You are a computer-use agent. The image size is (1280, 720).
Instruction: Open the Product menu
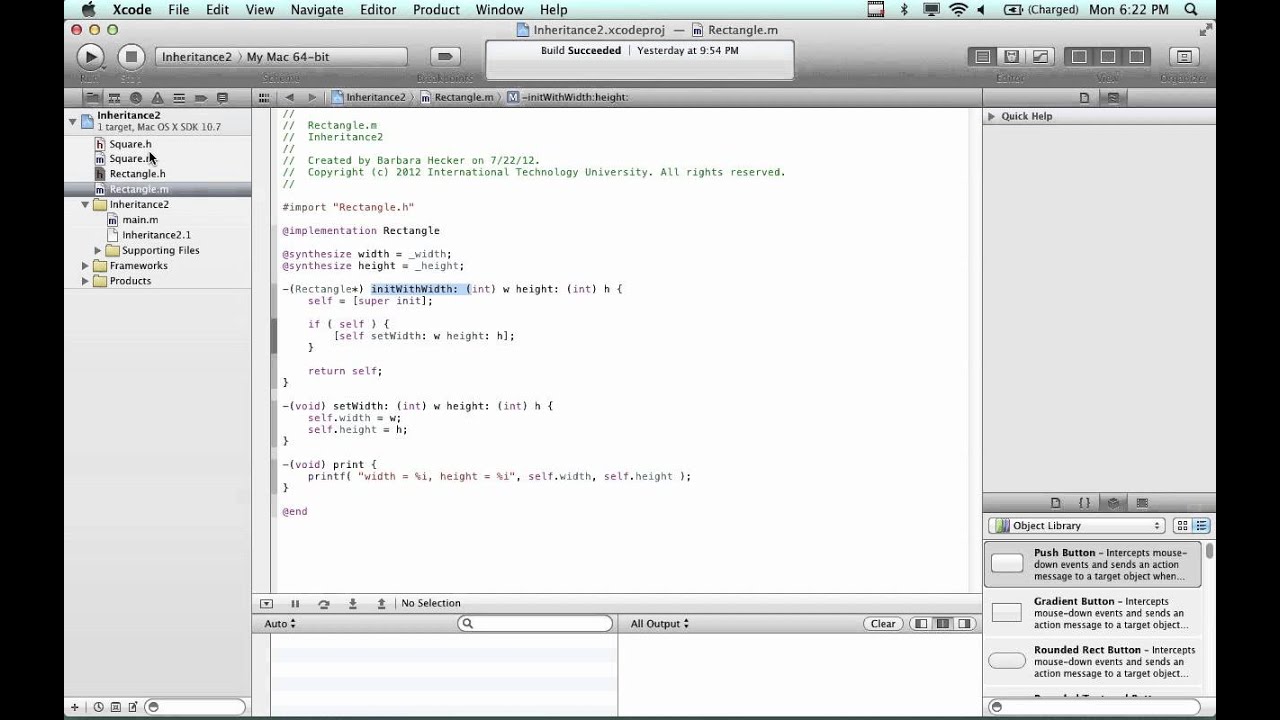tap(436, 10)
